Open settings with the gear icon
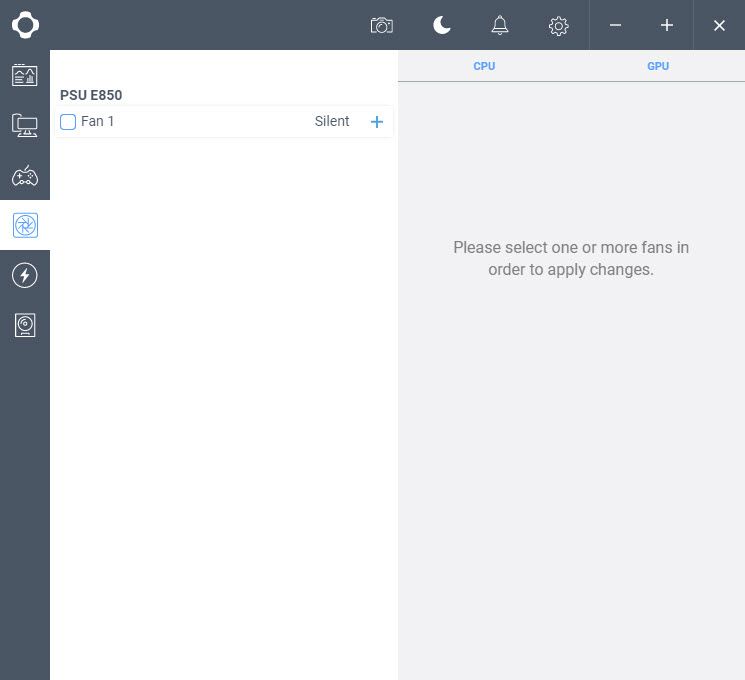The image size is (745, 680). pyautogui.click(x=558, y=26)
